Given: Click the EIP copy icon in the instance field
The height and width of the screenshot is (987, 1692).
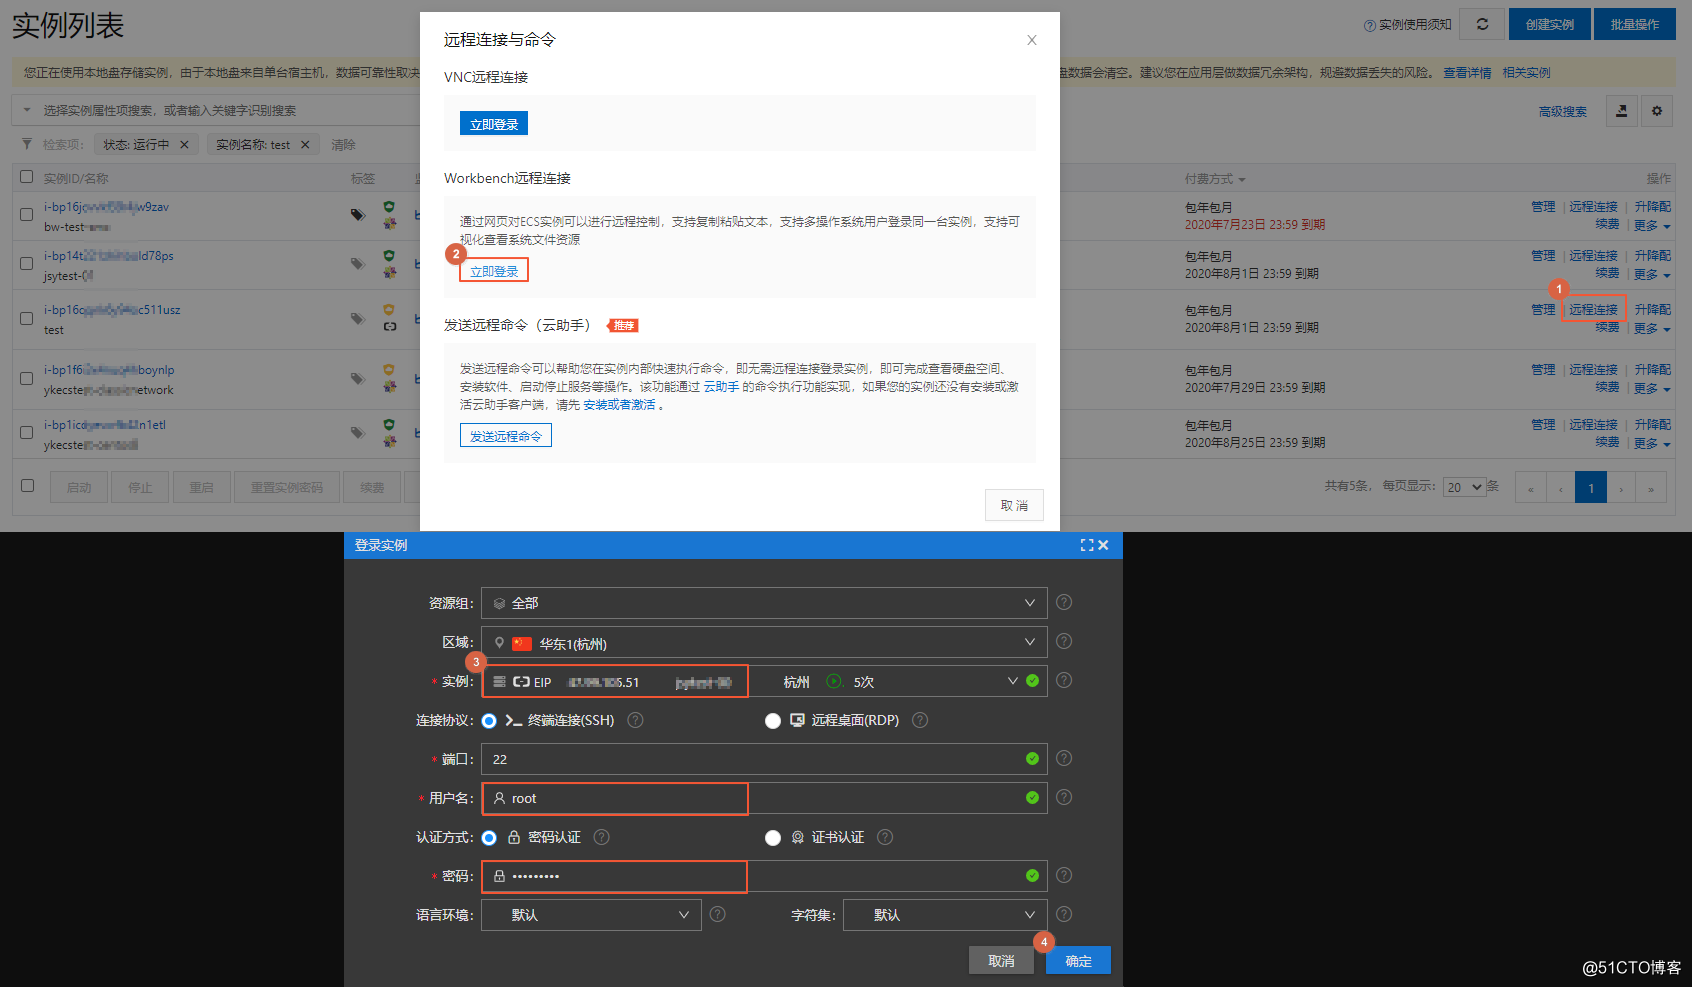Looking at the screenshot, I should (521, 681).
